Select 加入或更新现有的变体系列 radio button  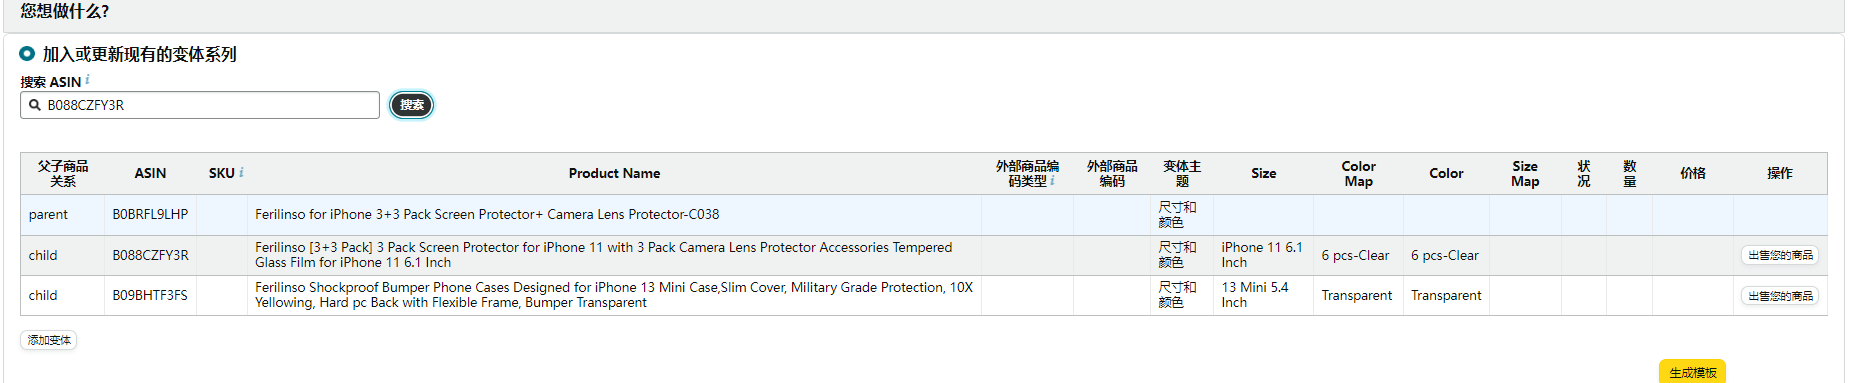[x=27, y=53]
